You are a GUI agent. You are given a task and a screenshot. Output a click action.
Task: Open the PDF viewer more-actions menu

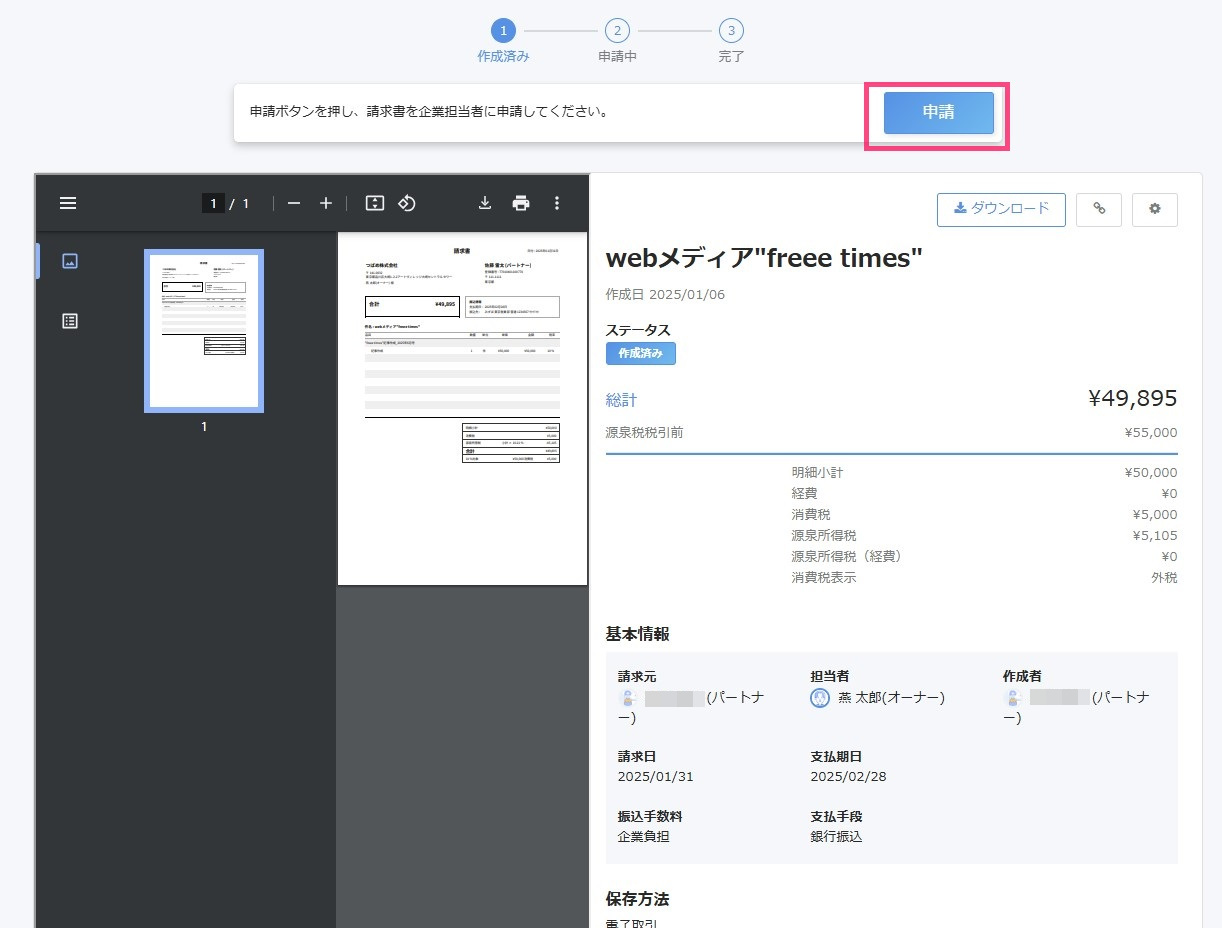557,203
